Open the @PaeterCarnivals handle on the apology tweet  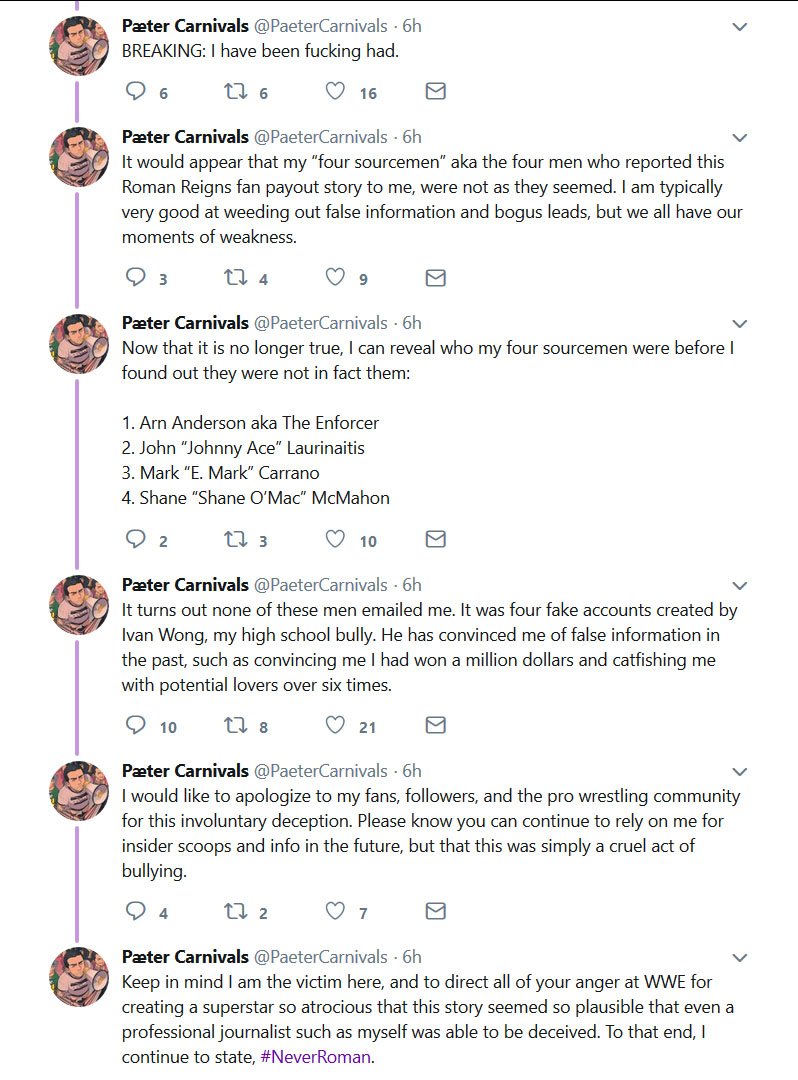(320, 771)
